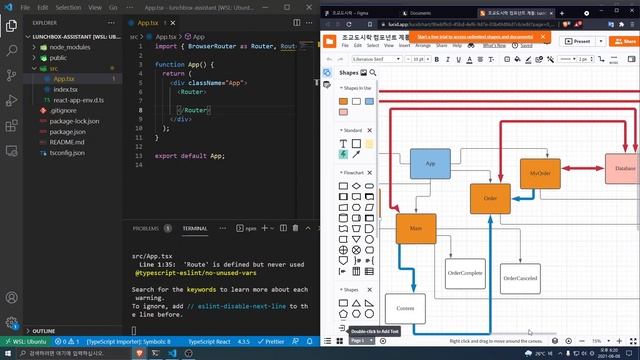The width and height of the screenshot is (640, 360).
Task: Pick blue swatch in Shapes In Use
Action: pos(369,101)
